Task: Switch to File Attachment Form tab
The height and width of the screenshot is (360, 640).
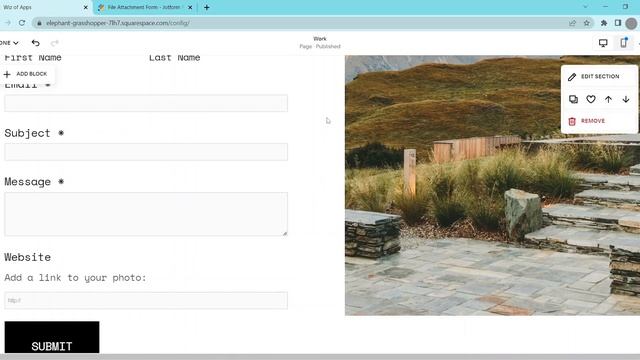Action: (x=144, y=7)
